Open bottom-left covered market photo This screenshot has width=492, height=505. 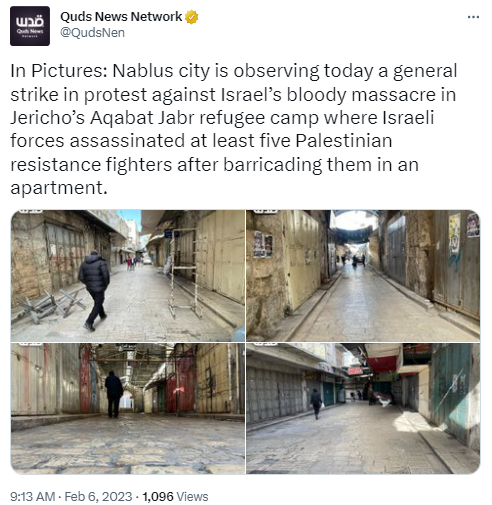(128, 408)
